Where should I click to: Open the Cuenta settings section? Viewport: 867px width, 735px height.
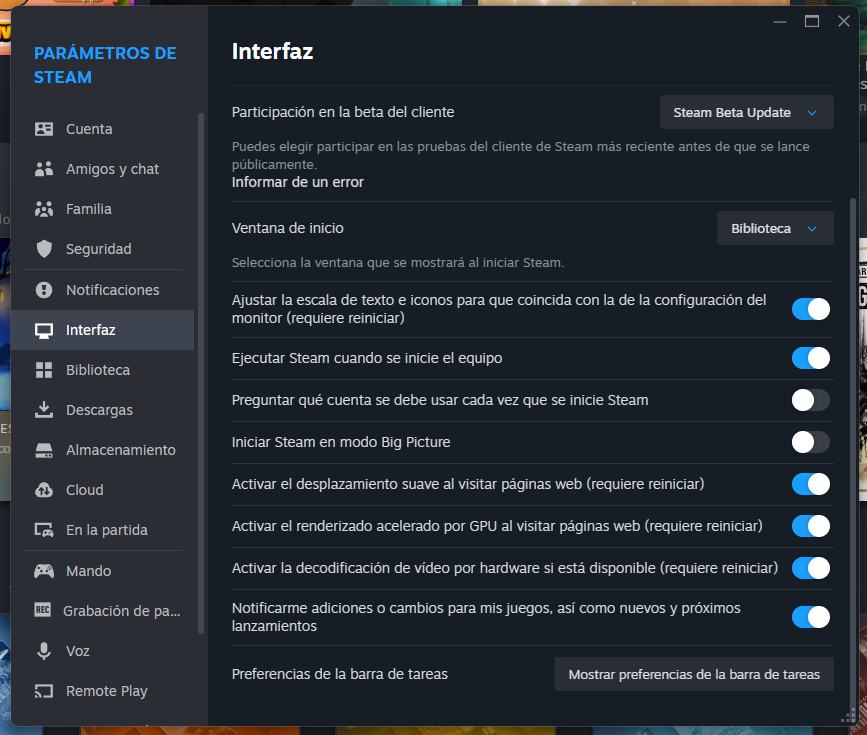pyautogui.click(x=89, y=129)
